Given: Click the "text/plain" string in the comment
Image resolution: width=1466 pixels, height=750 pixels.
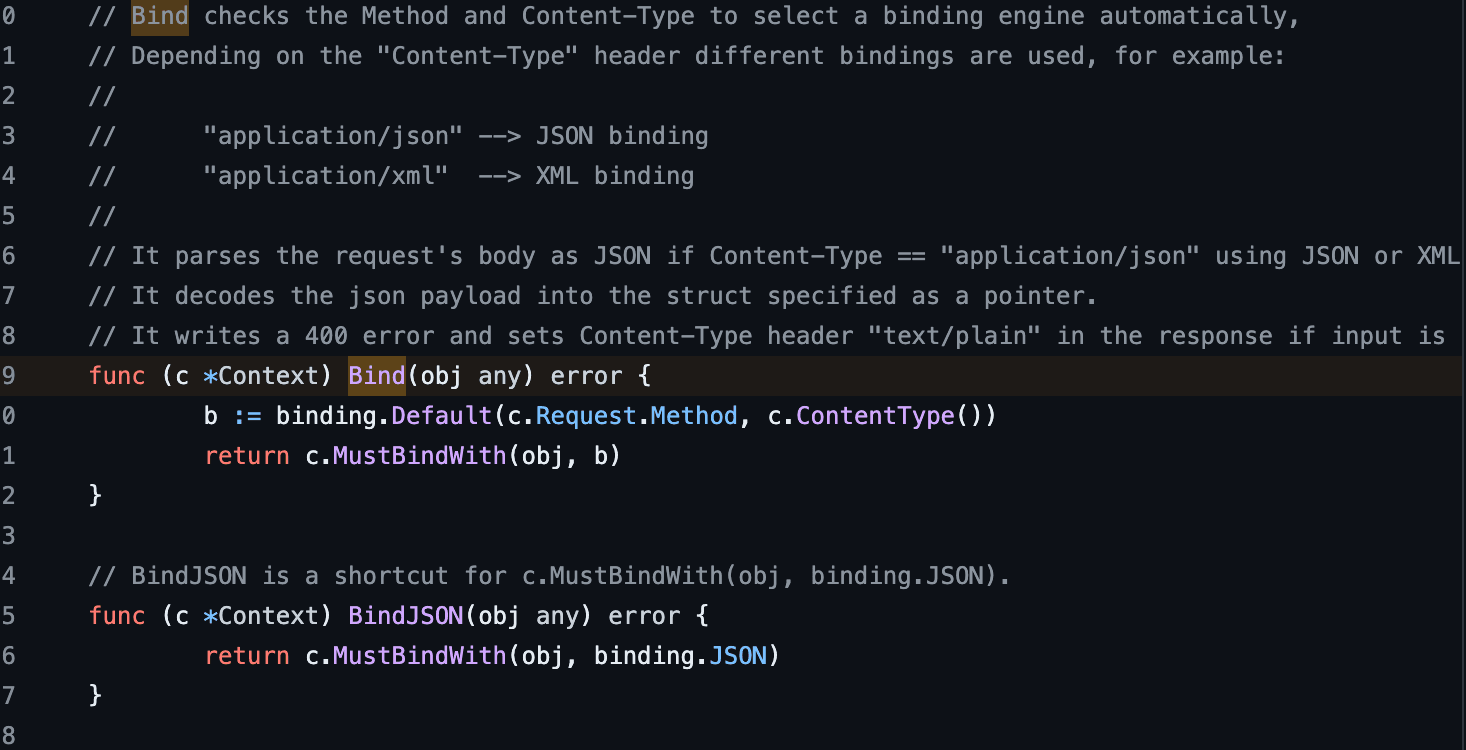Looking at the screenshot, I should (x=962, y=336).
